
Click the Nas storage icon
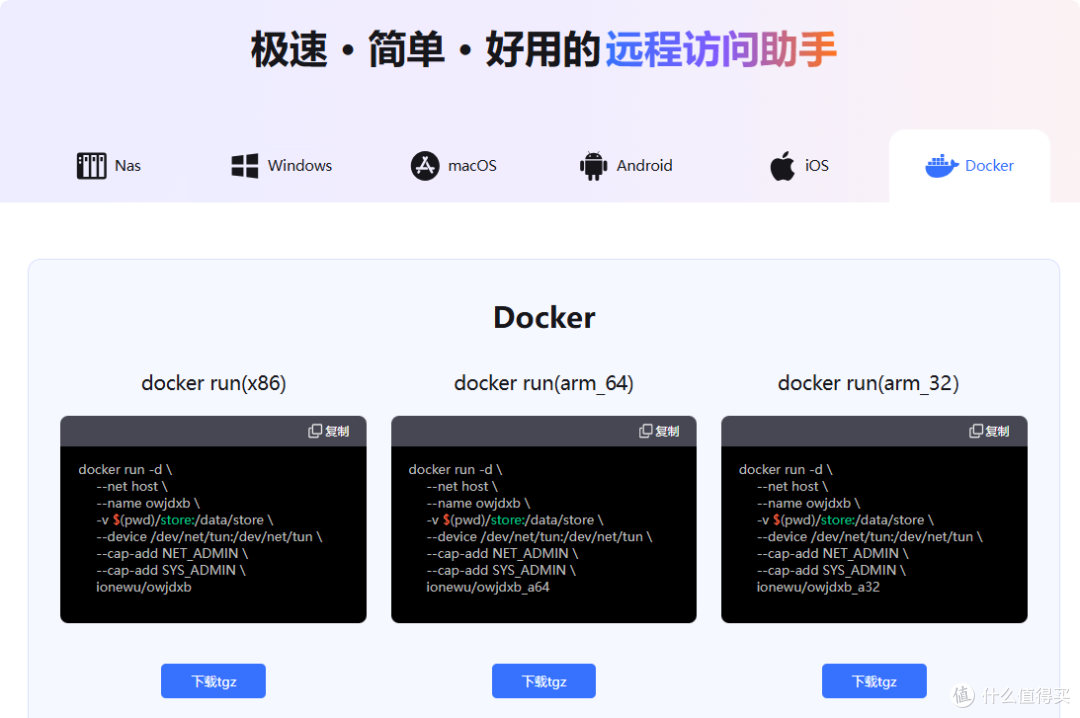coord(91,165)
